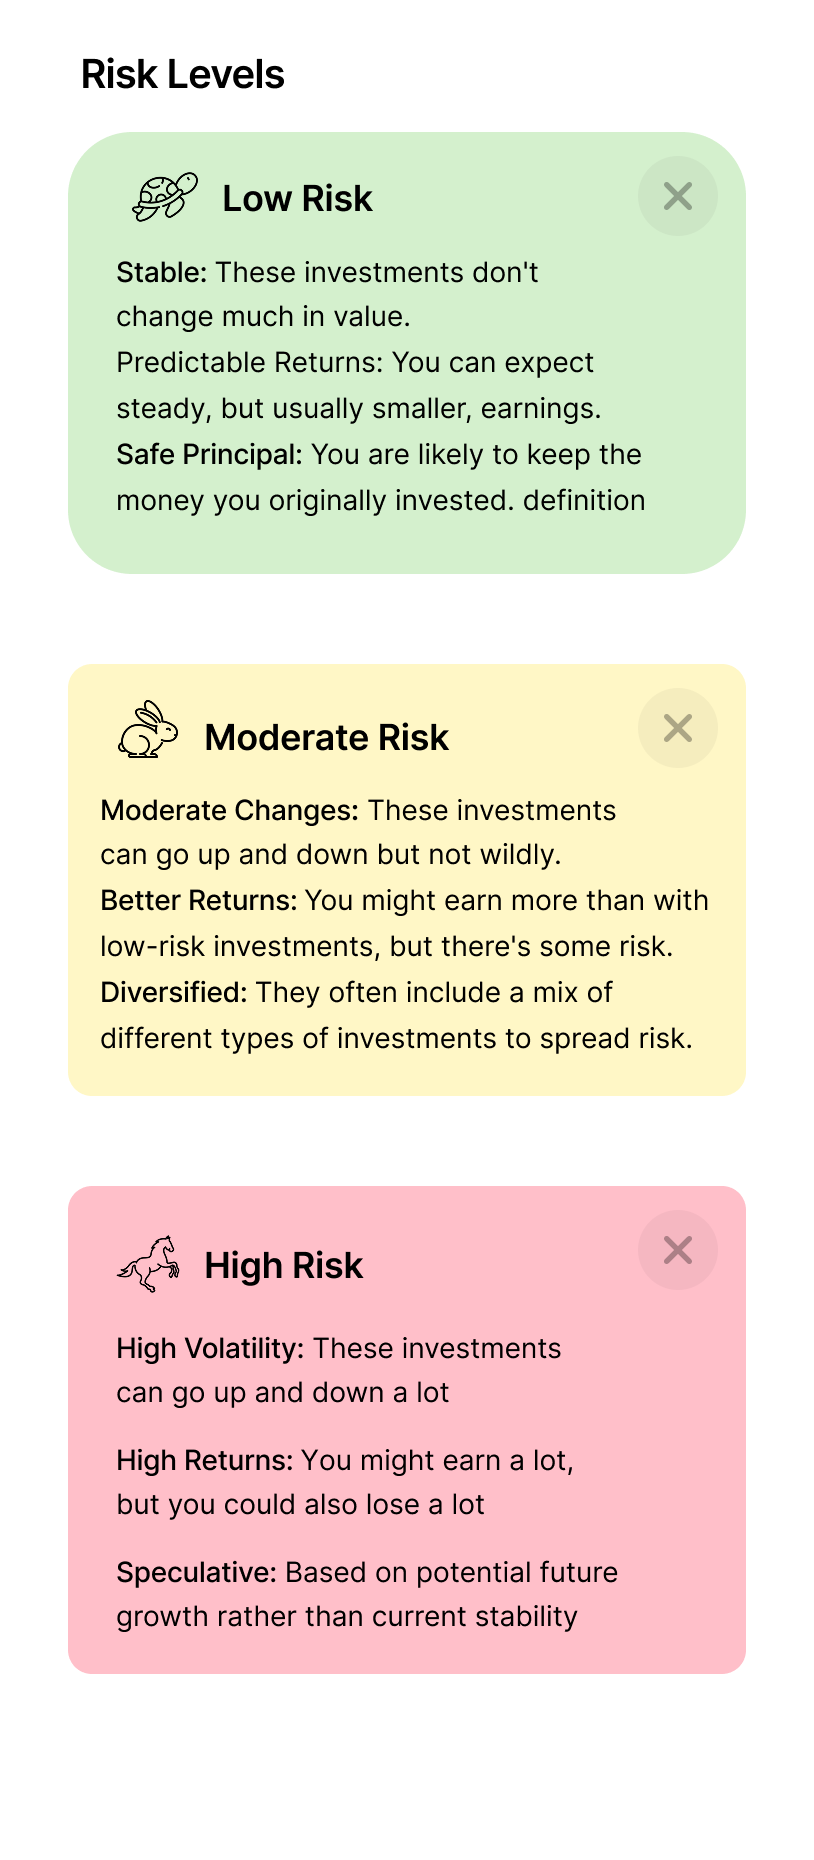Click the "High Volatility:" label
Viewport: 814px width, 1860px height.
(210, 1349)
